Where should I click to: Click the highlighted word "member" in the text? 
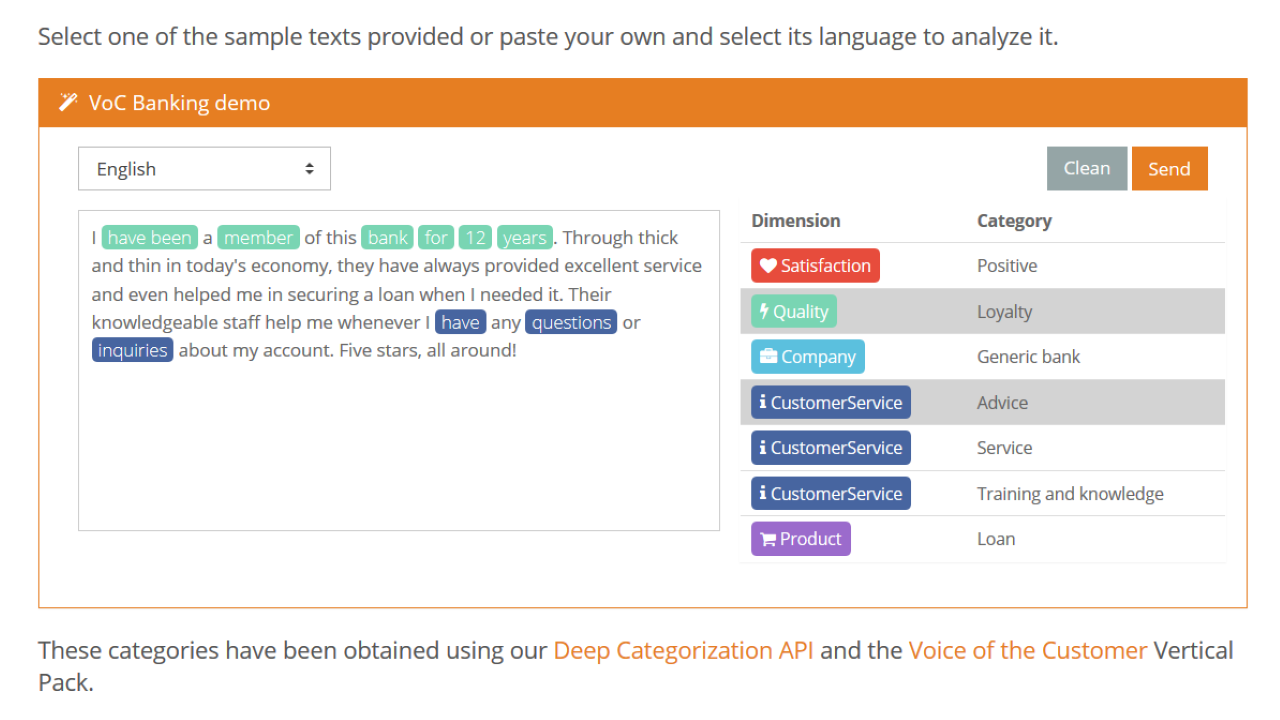coord(258,238)
